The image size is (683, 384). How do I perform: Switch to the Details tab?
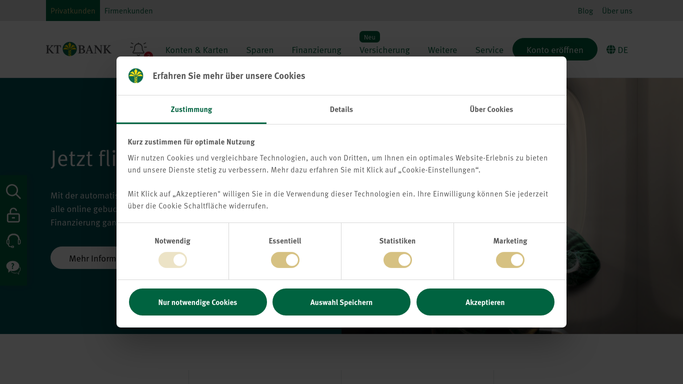[341, 109]
